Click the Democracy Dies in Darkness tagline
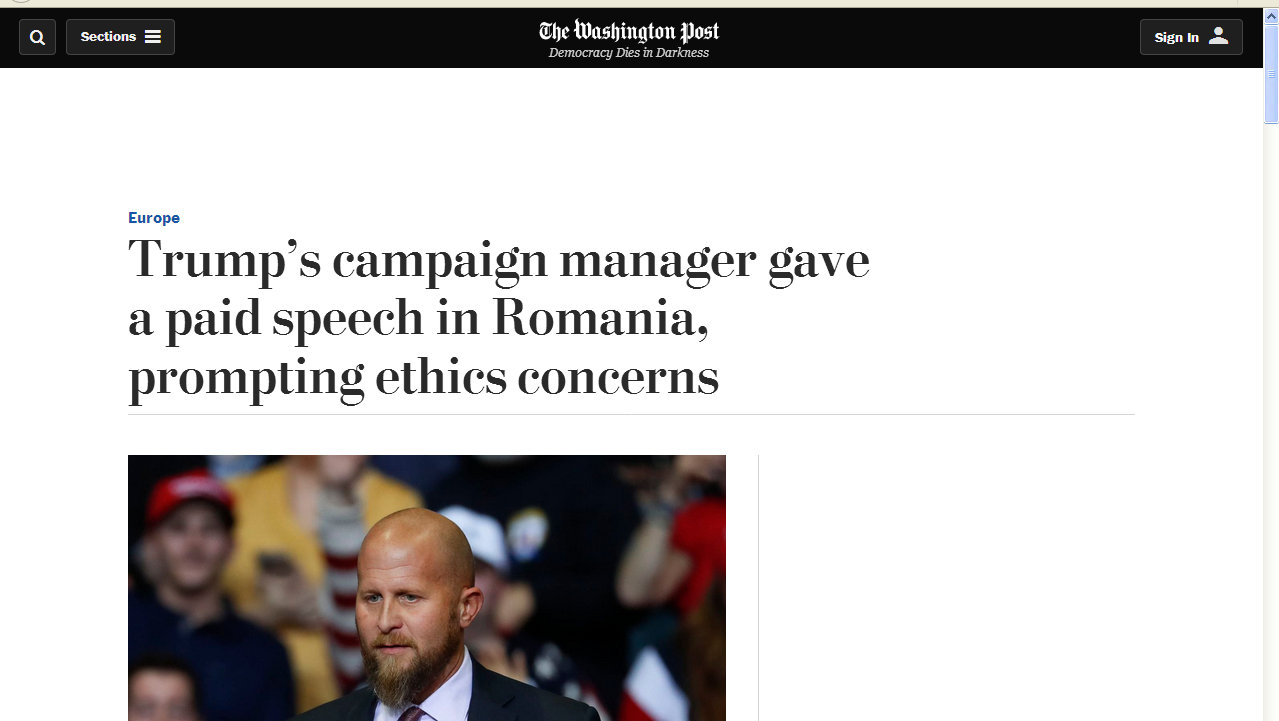 pyautogui.click(x=629, y=53)
